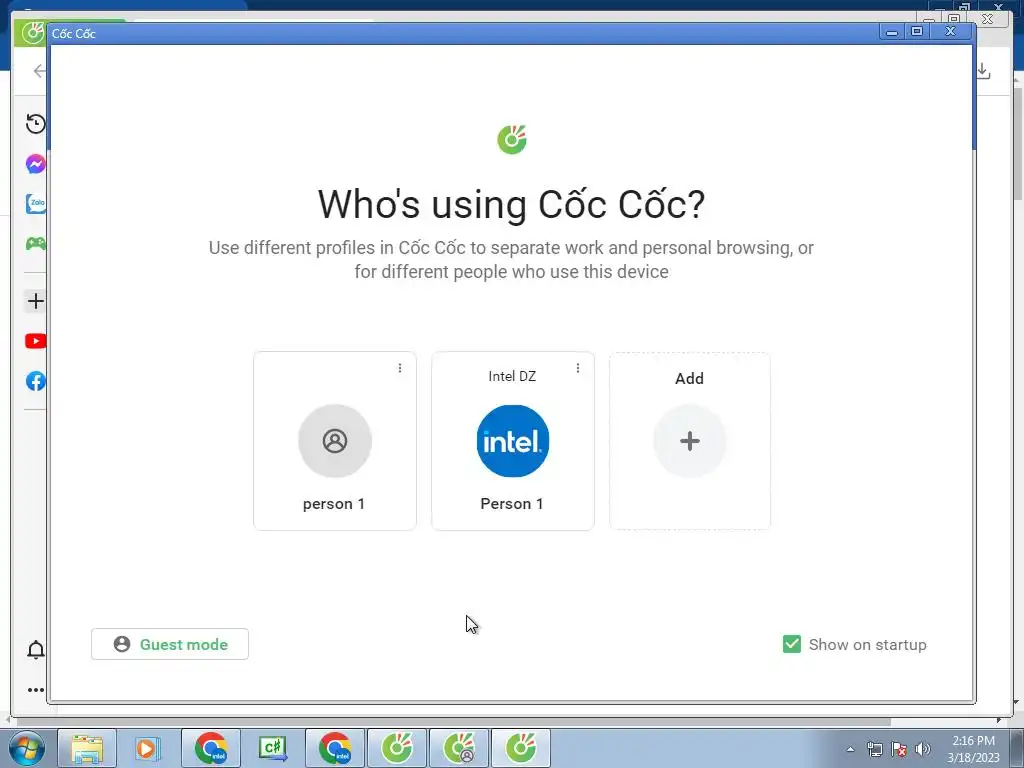Open Facebook from the browser sidebar
The width and height of the screenshot is (1024, 768).
pos(35,381)
